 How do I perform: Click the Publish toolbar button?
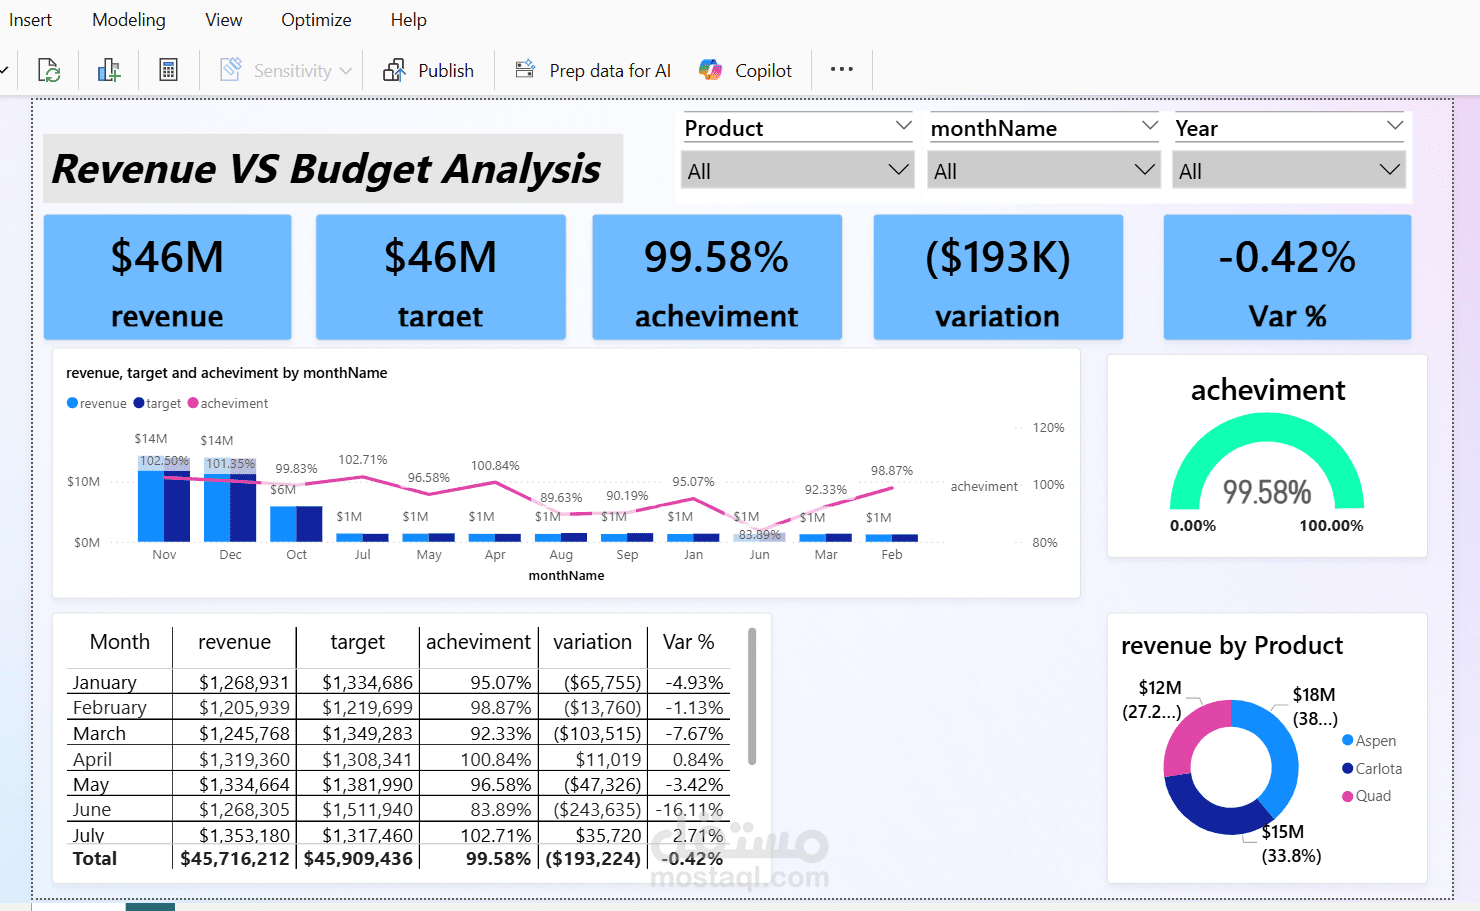[429, 70]
